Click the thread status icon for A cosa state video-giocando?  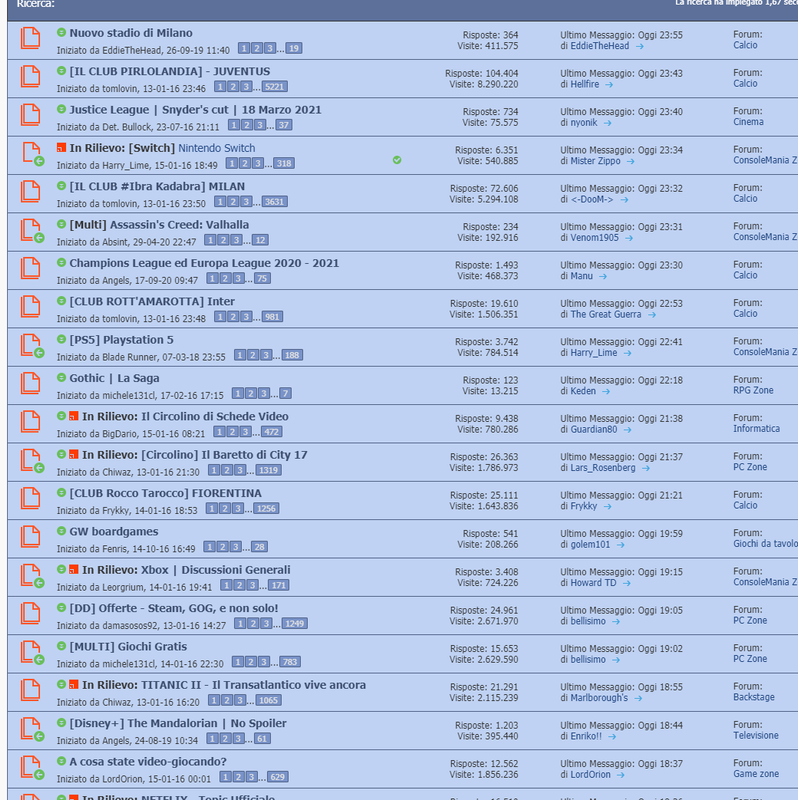pos(32,768)
